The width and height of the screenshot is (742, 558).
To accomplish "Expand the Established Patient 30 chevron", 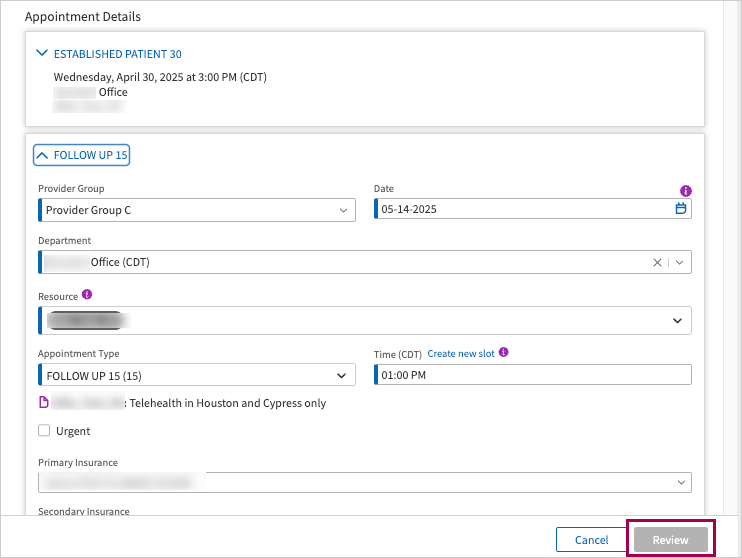I will [41, 54].
